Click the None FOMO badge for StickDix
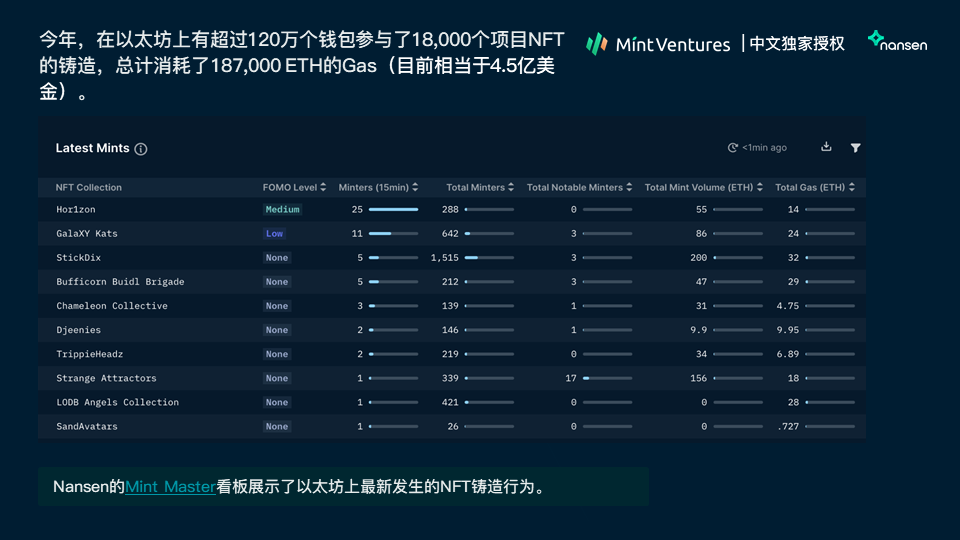Viewport: 960px width, 540px height. 277,258
